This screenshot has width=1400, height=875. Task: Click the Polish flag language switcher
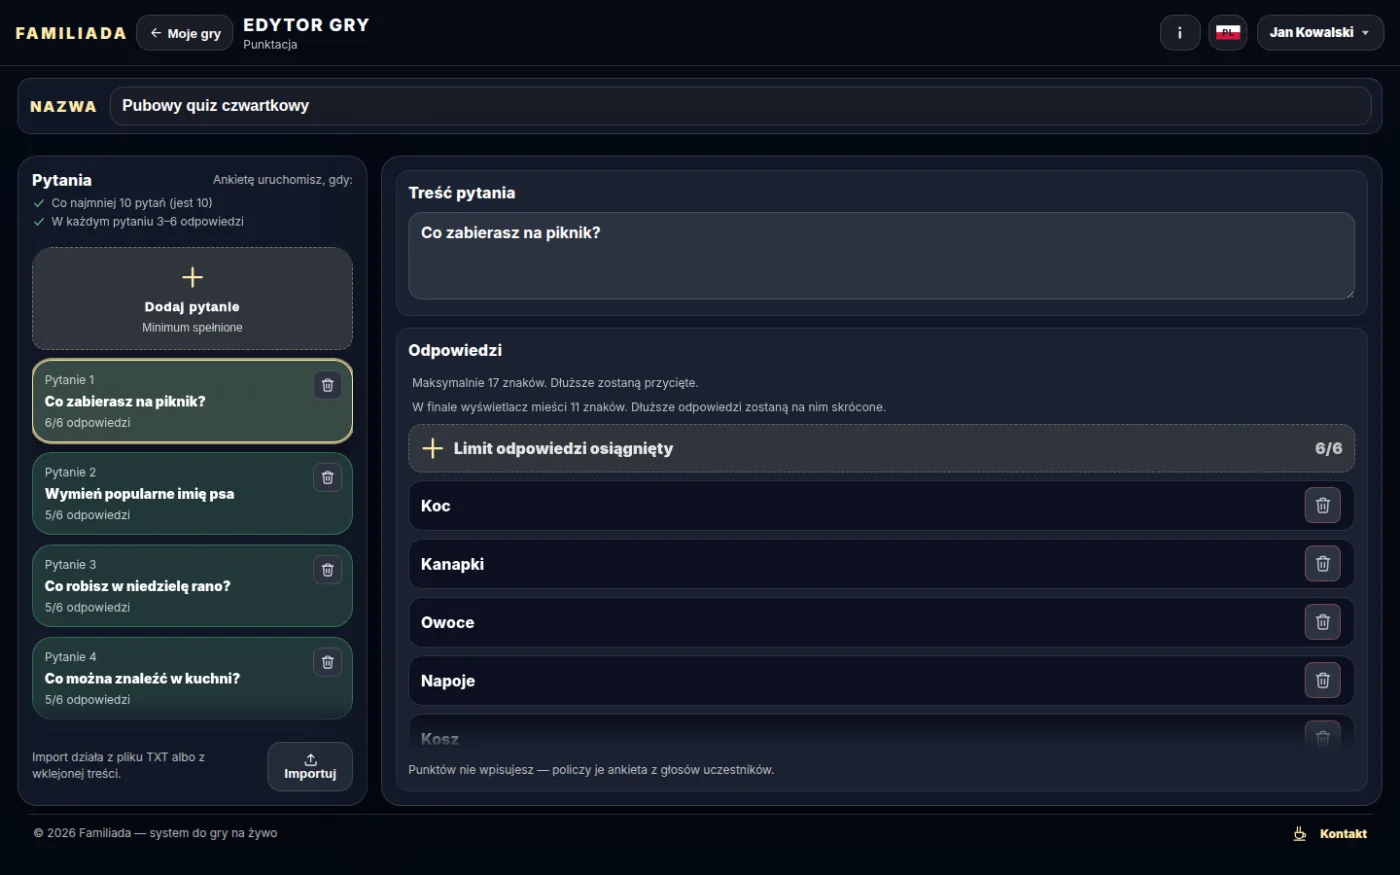pyautogui.click(x=1228, y=33)
